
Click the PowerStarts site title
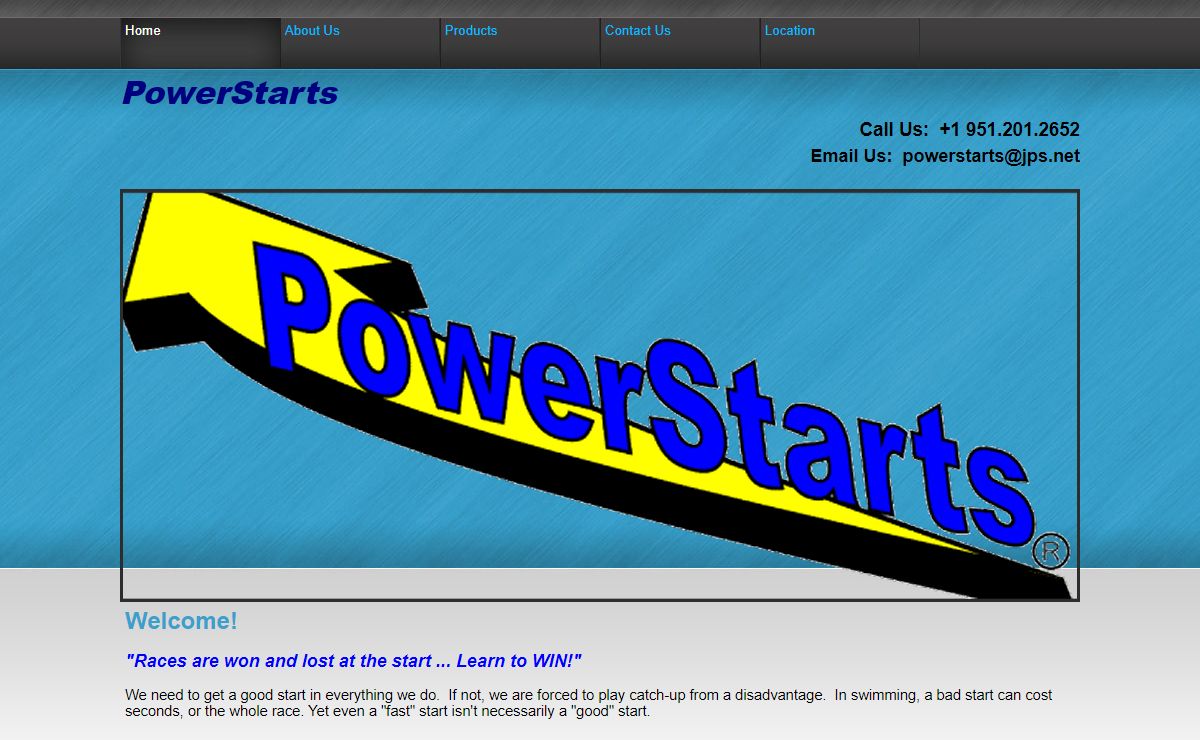tap(230, 93)
